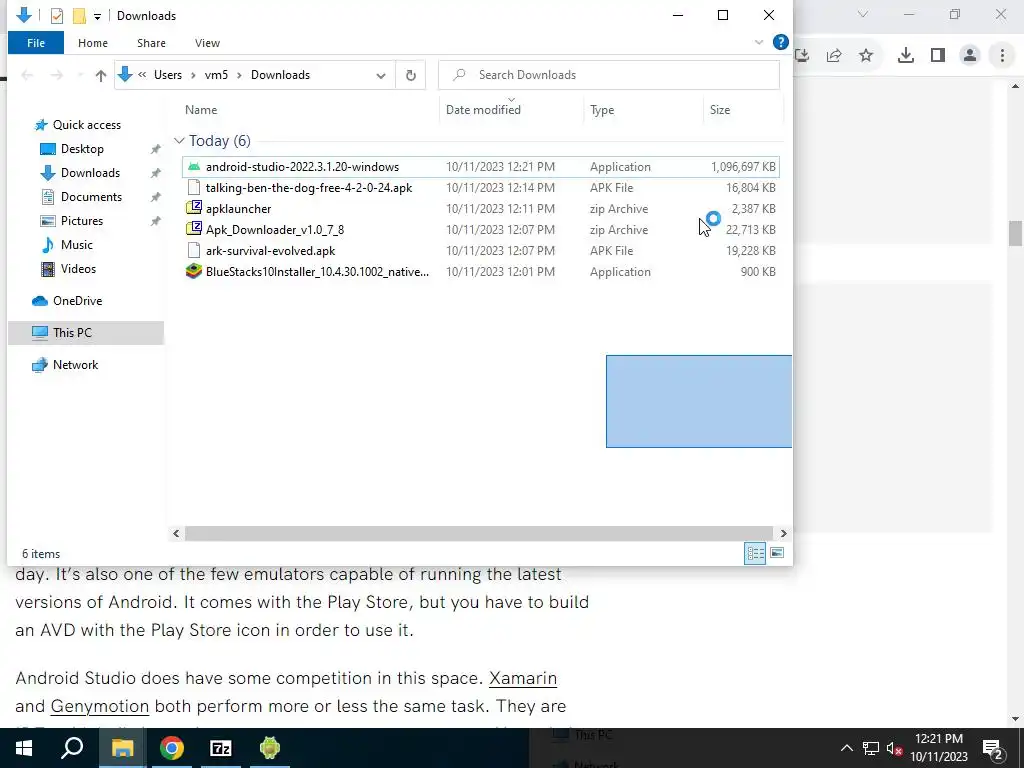Image resolution: width=1024 pixels, height=768 pixels.
Task: Select android-studio-2022.3.1.20-windows file
Action: 481,167
